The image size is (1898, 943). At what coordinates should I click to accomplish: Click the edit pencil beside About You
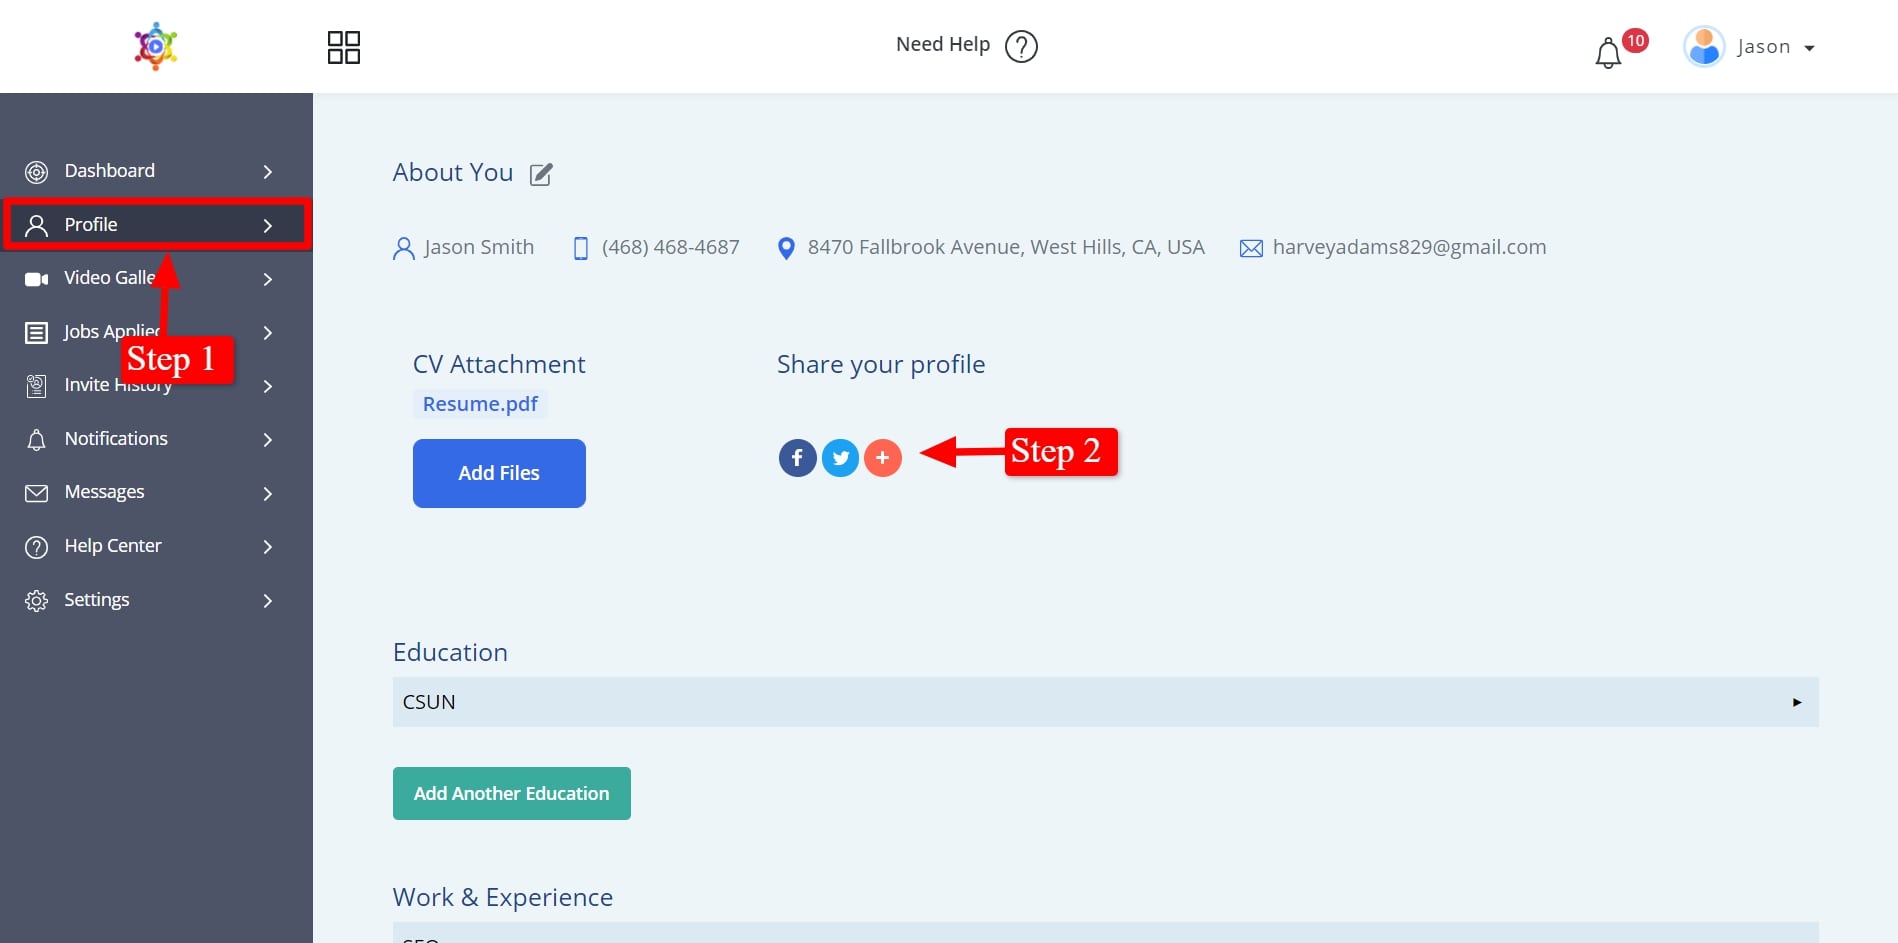(541, 175)
